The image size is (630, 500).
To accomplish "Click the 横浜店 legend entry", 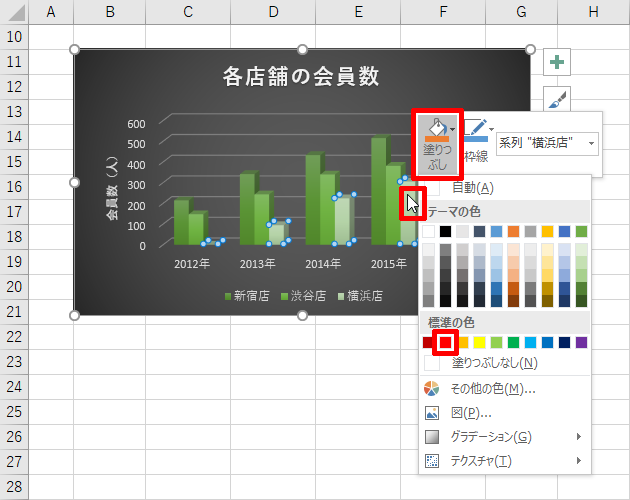I will [360, 296].
